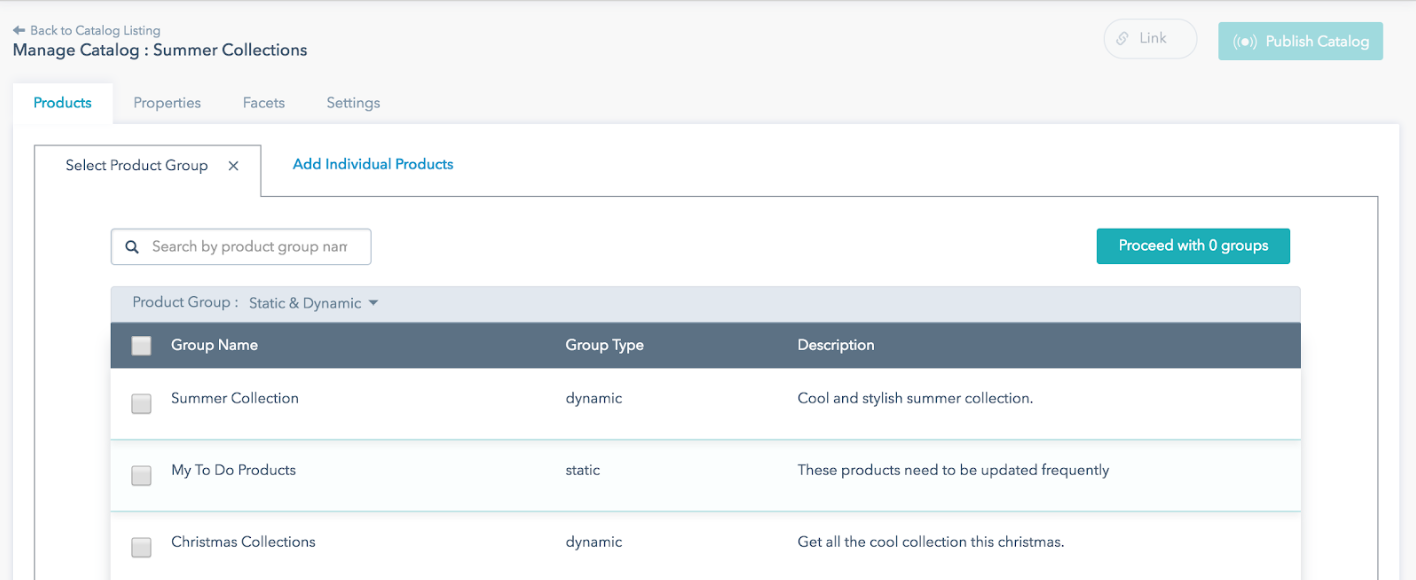Click Proceed with 0 groups button
The height and width of the screenshot is (580, 1416).
coord(1193,246)
